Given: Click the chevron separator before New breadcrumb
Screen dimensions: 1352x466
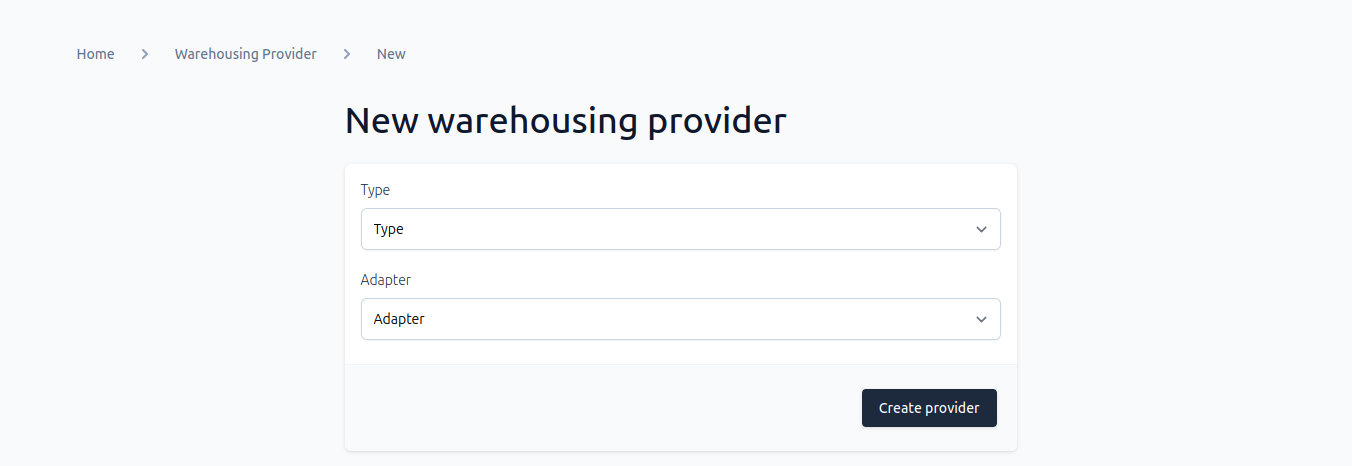Looking at the screenshot, I should click(x=347, y=54).
